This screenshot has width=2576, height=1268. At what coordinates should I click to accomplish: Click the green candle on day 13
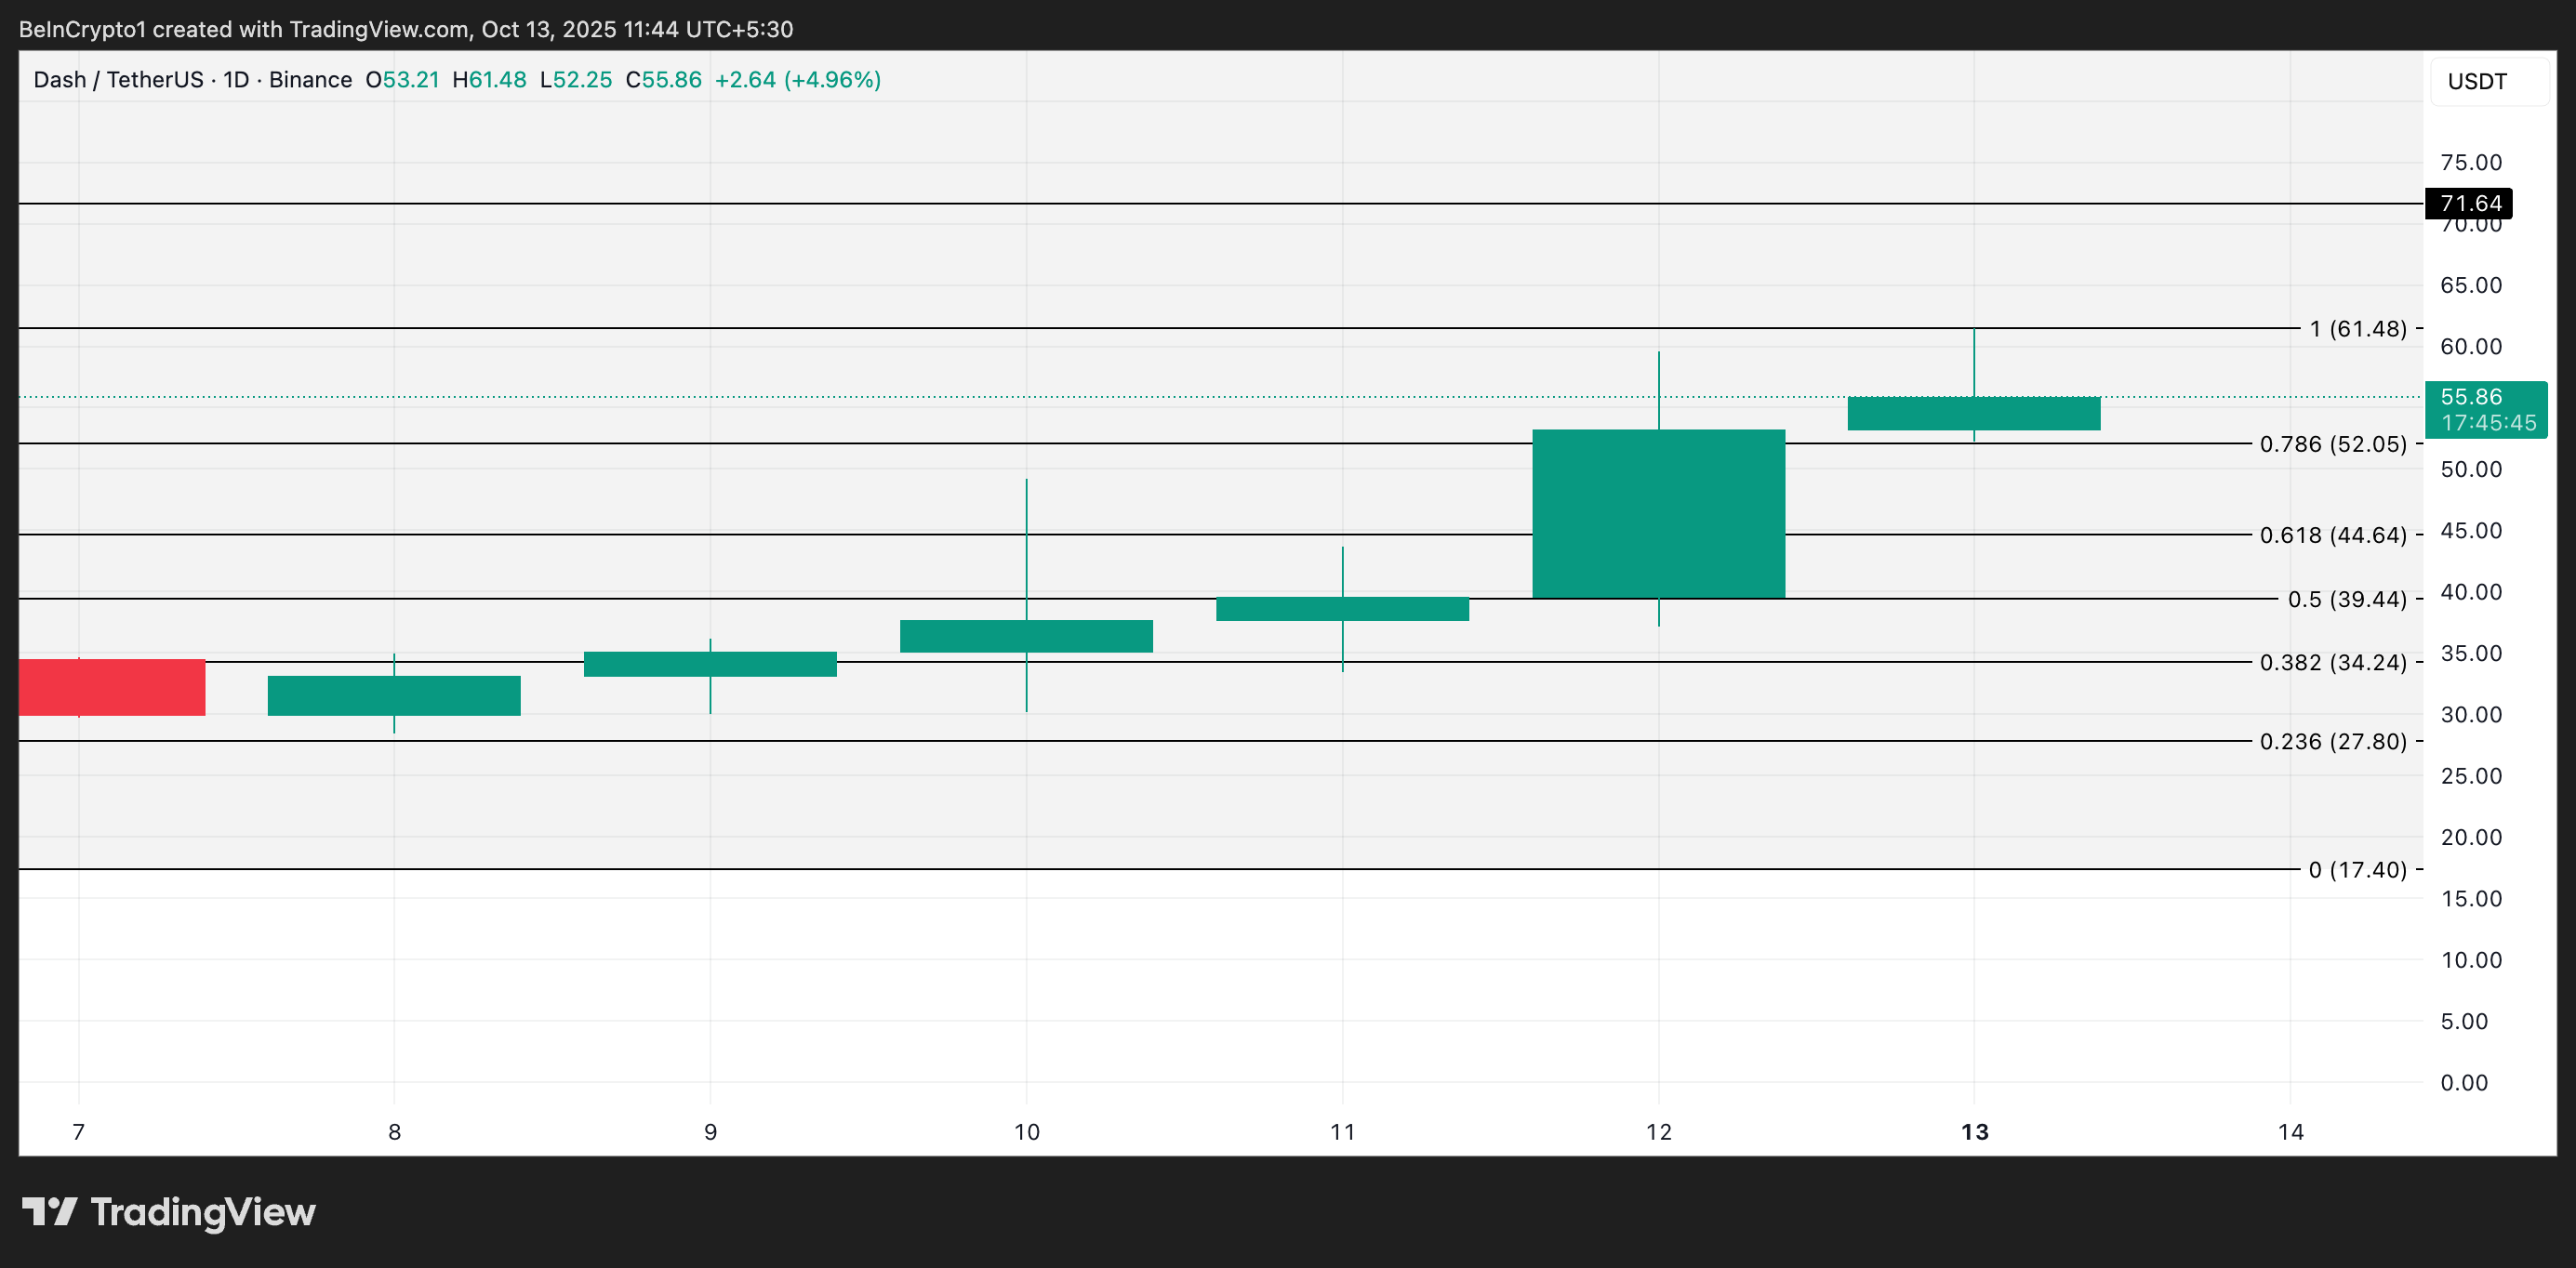pyautogui.click(x=1973, y=414)
